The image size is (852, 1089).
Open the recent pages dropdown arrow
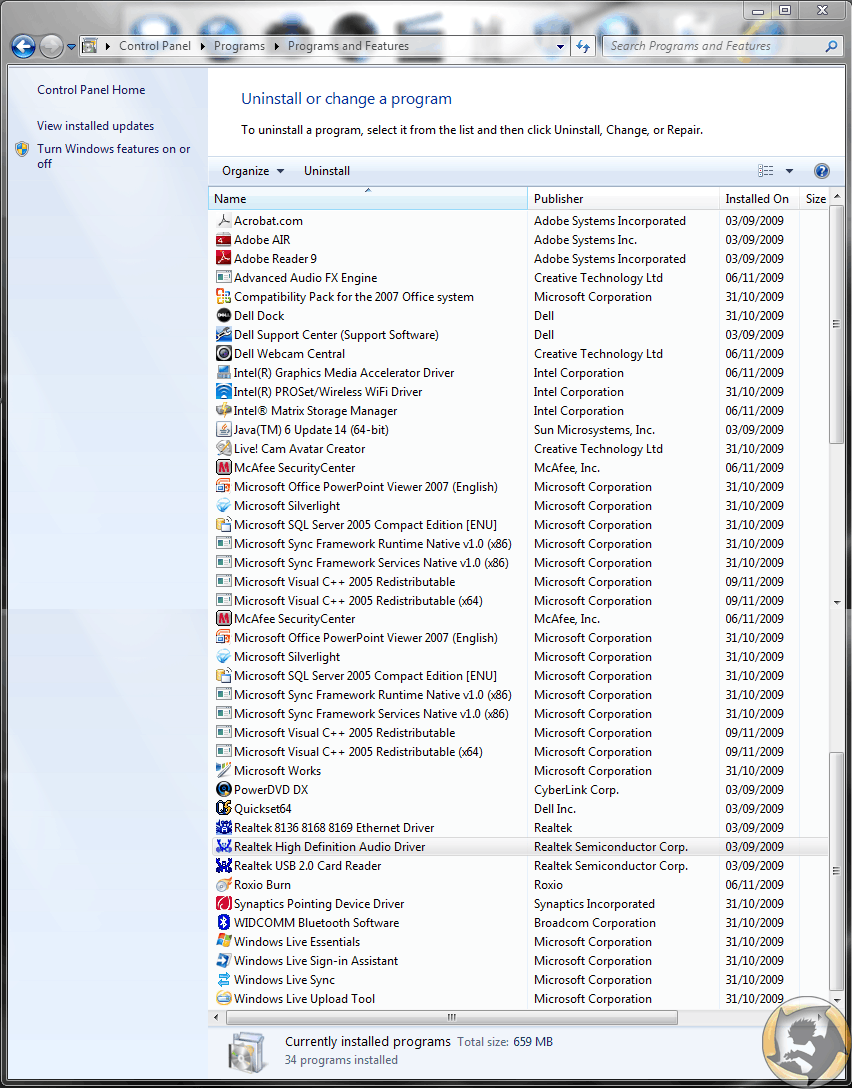(71, 47)
